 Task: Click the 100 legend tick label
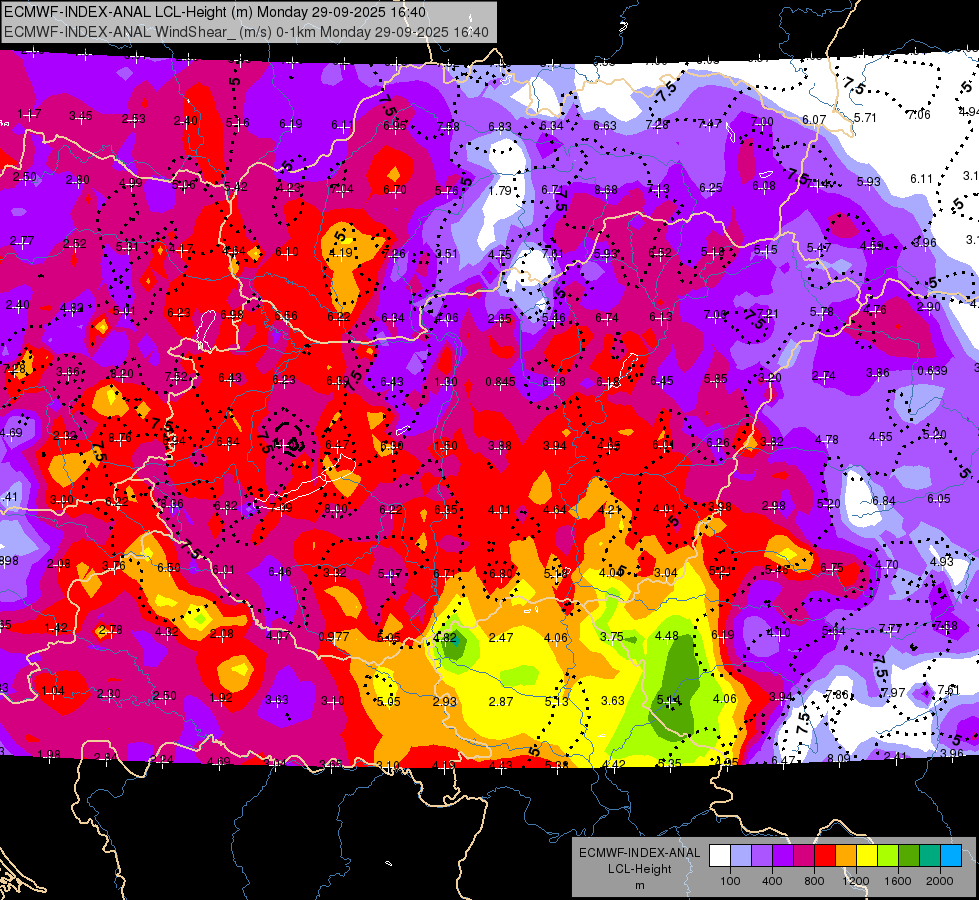730,881
